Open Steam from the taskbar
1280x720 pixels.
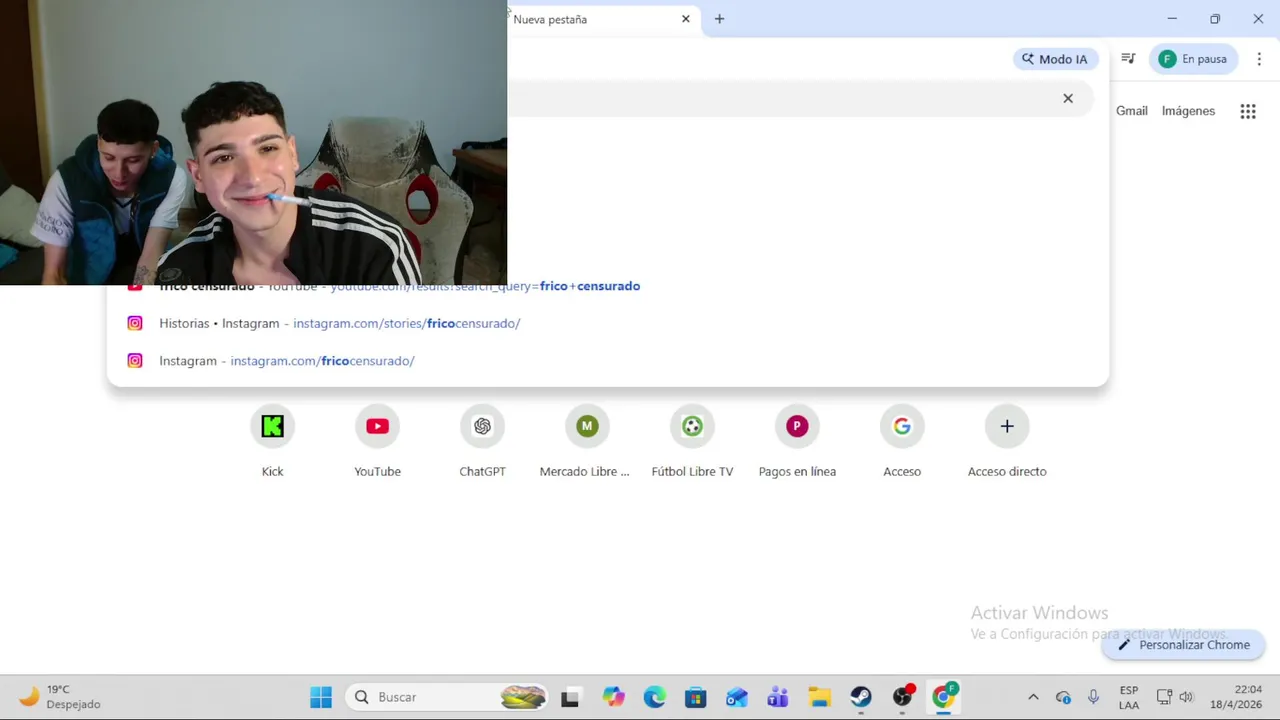(860, 697)
